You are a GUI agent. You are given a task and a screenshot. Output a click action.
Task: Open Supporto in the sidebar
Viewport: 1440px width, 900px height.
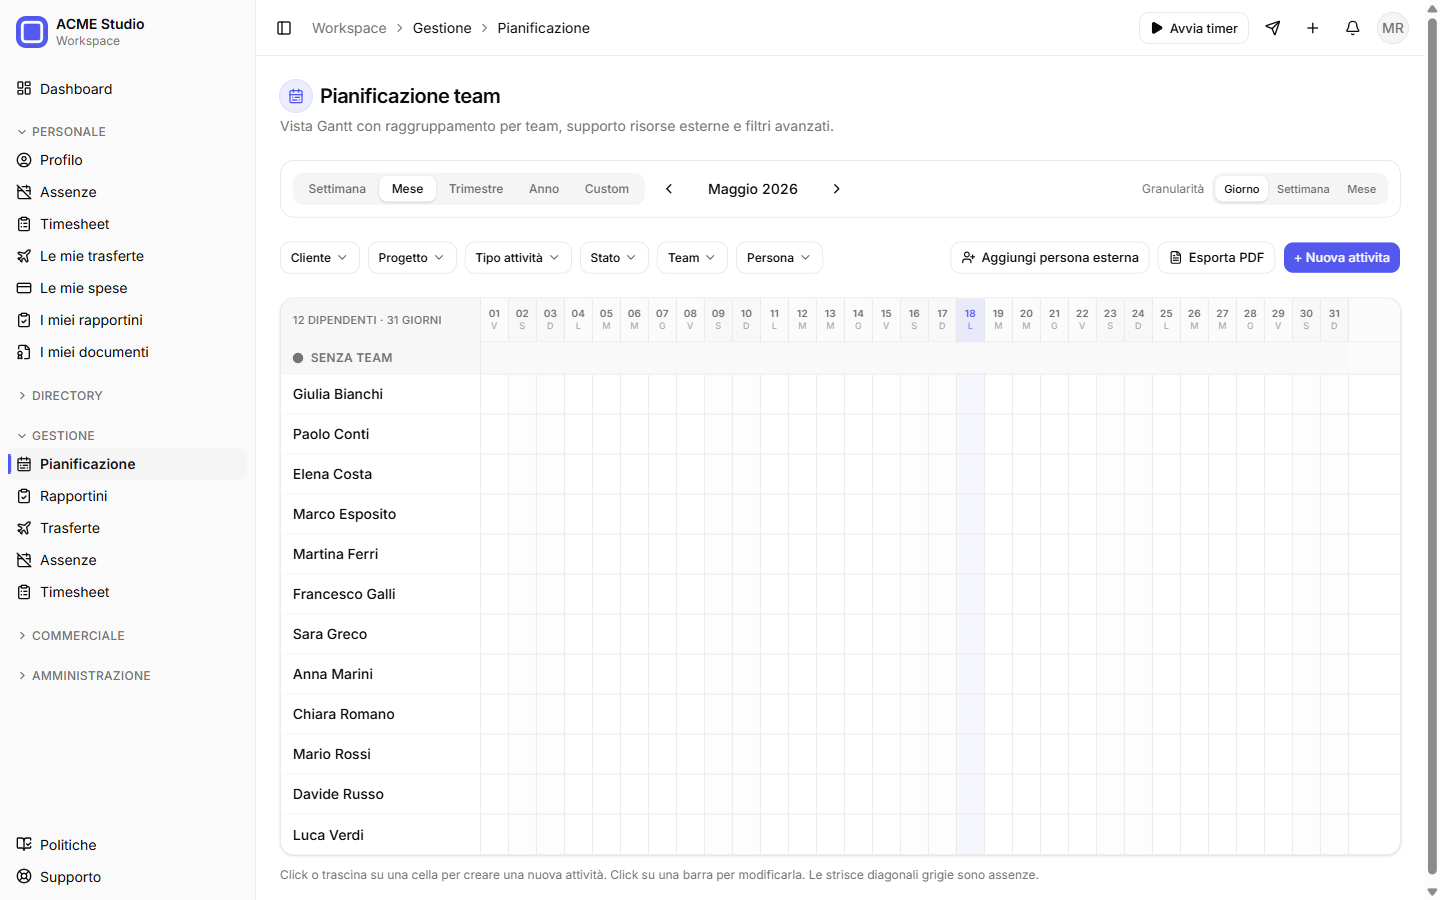(127, 877)
